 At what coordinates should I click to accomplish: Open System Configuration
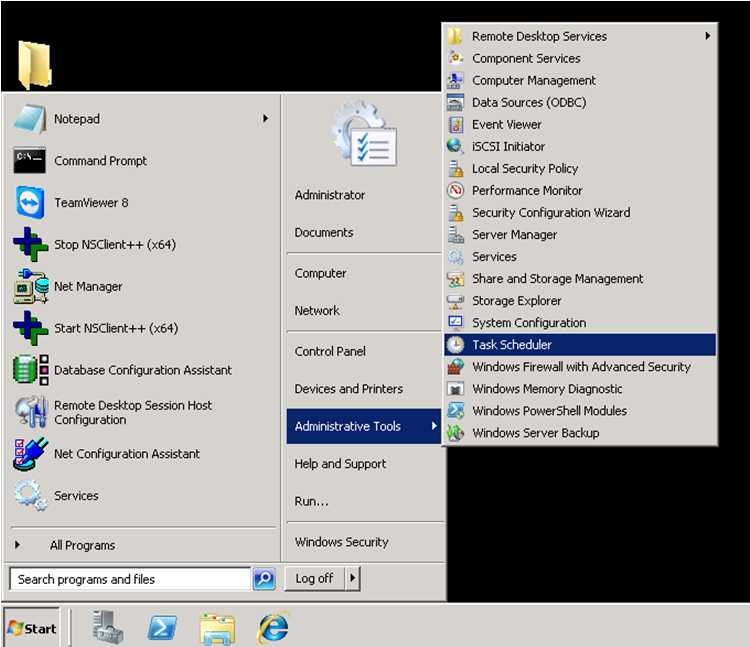coord(580,323)
